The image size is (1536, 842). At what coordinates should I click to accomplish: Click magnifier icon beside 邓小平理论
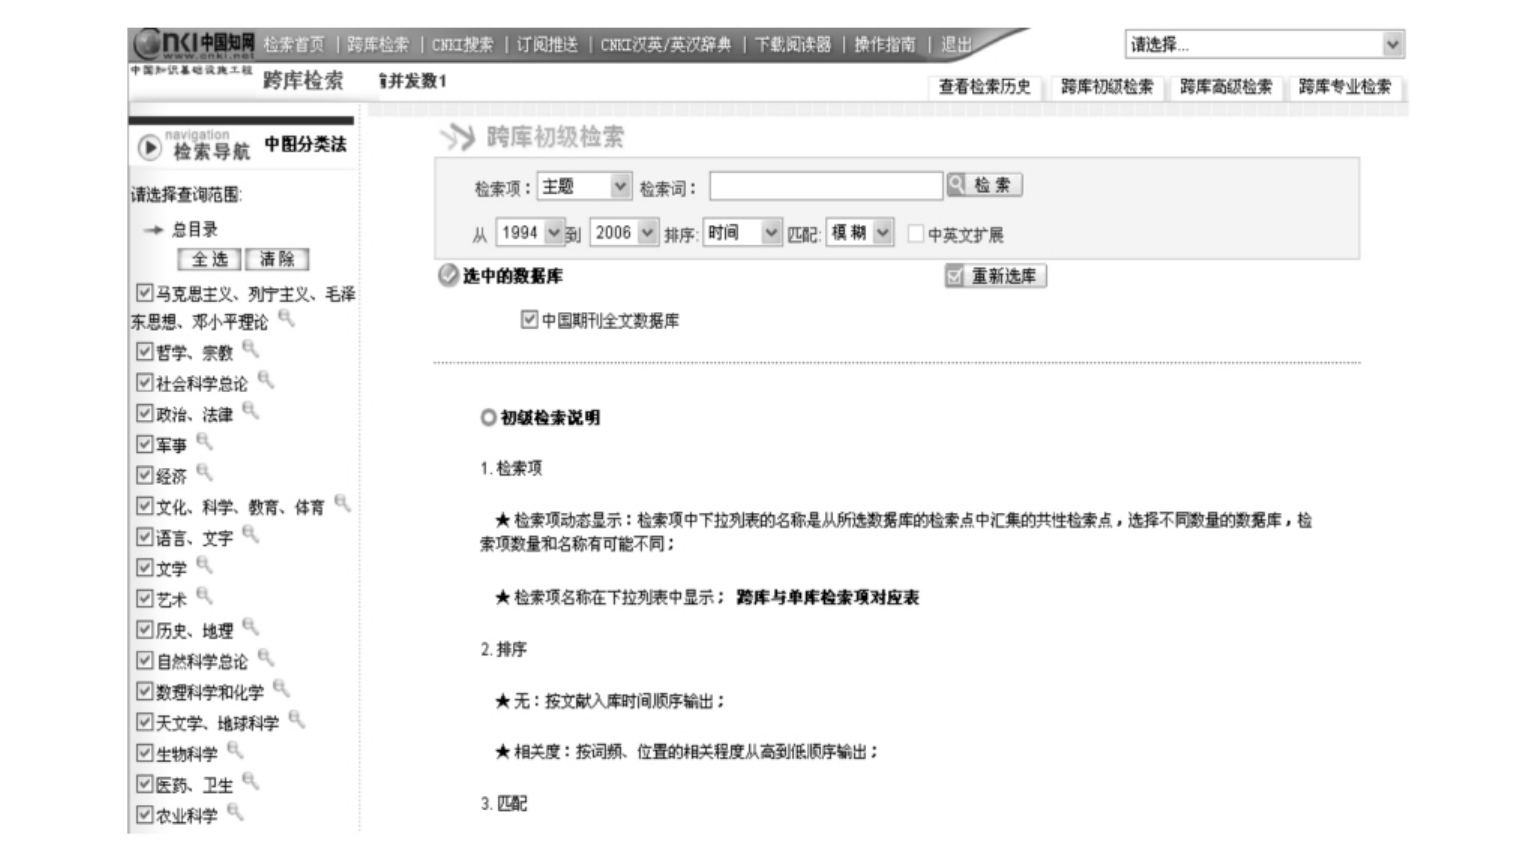tap(287, 319)
